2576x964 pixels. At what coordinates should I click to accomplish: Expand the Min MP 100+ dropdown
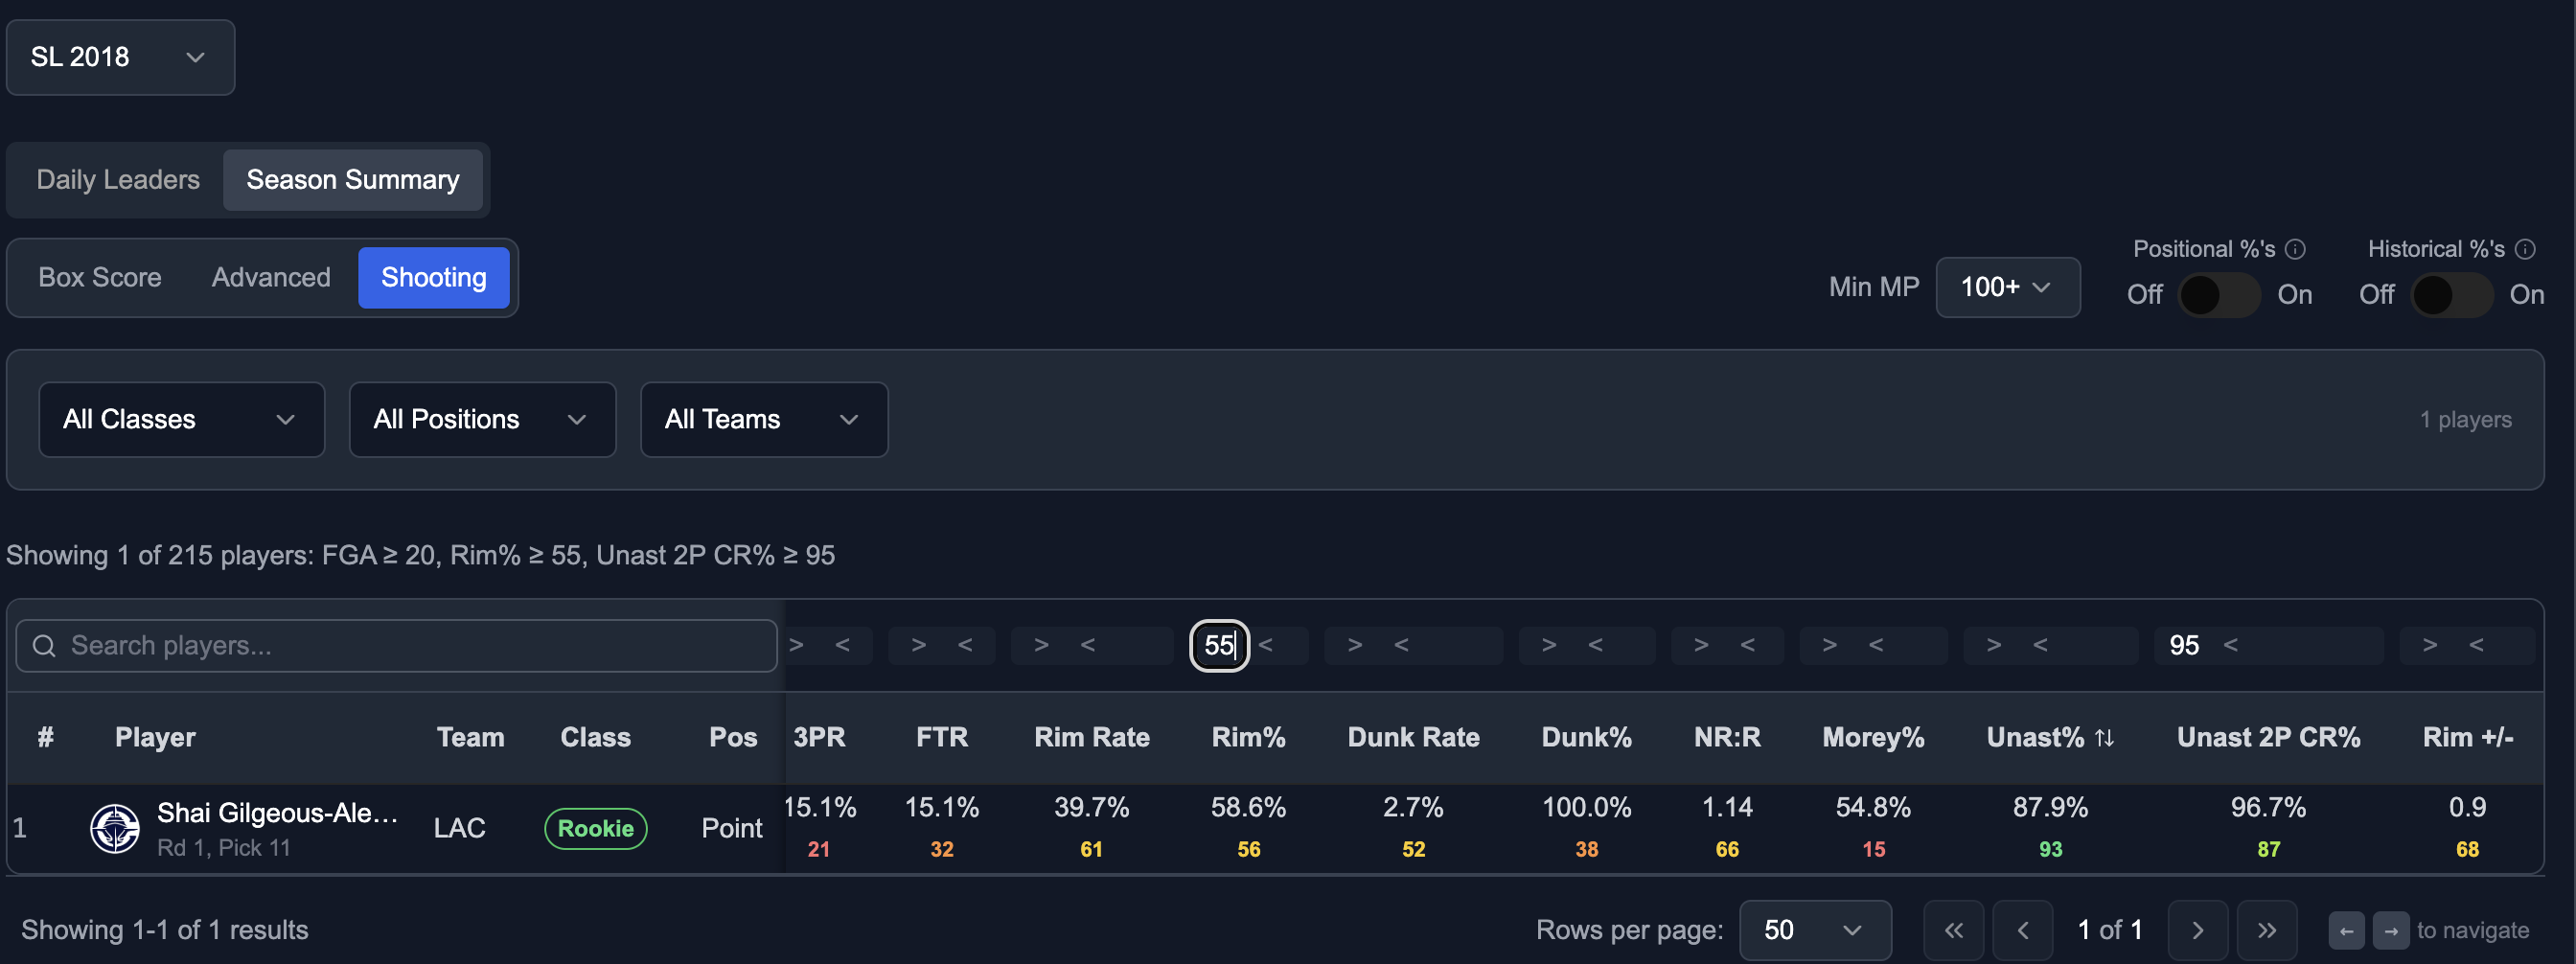[2007, 287]
